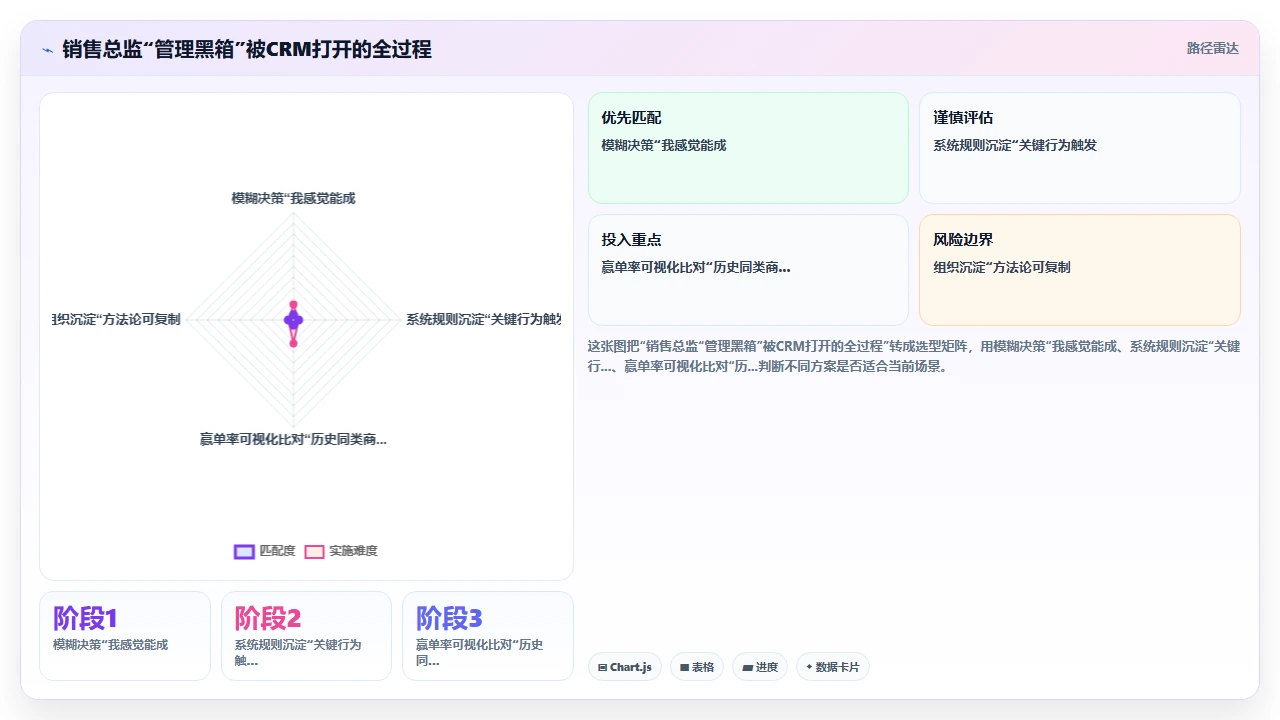The image size is (1280, 720).
Task: Click the 表格 tag chip
Action: [697, 667]
